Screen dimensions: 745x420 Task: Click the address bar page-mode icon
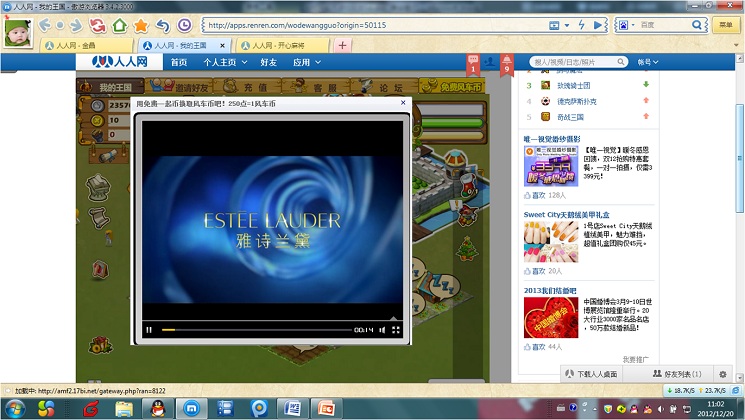coord(554,25)
